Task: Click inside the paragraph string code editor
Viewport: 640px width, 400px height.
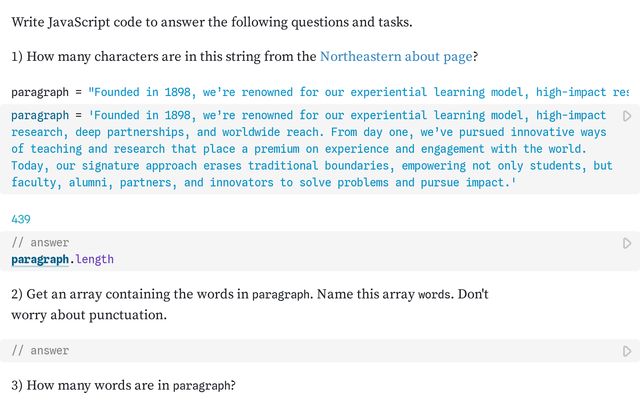Action: (x=310, y=149)
